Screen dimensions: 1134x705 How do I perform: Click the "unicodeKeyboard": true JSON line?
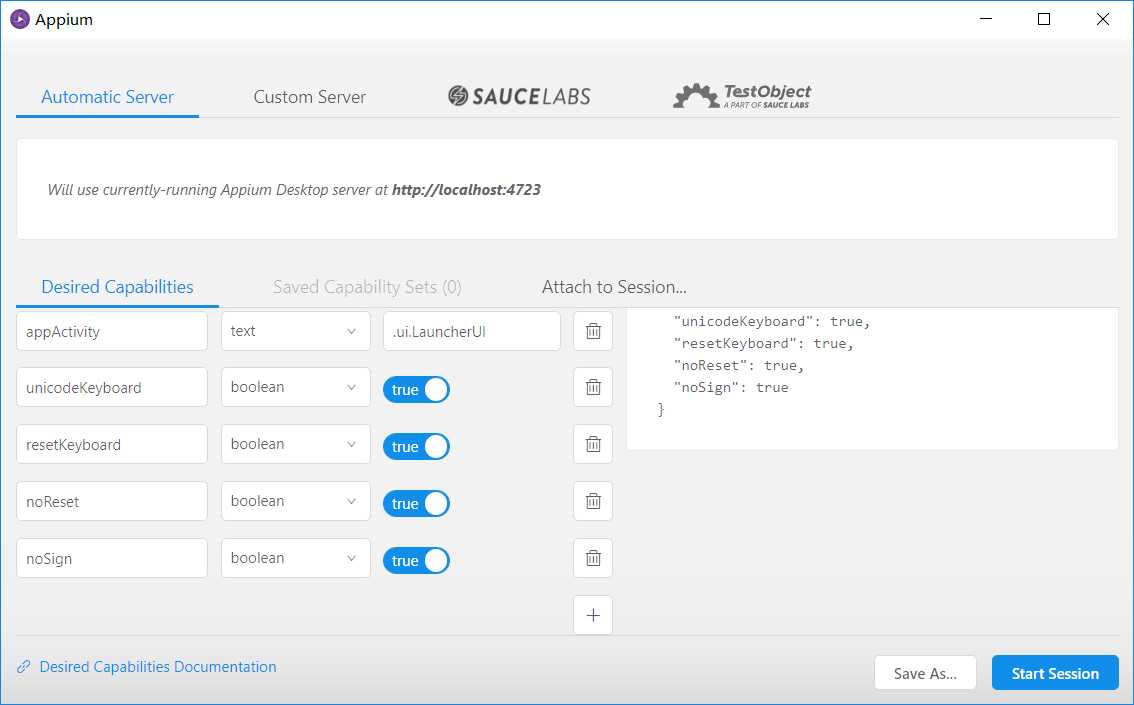[x=772, y=322]
